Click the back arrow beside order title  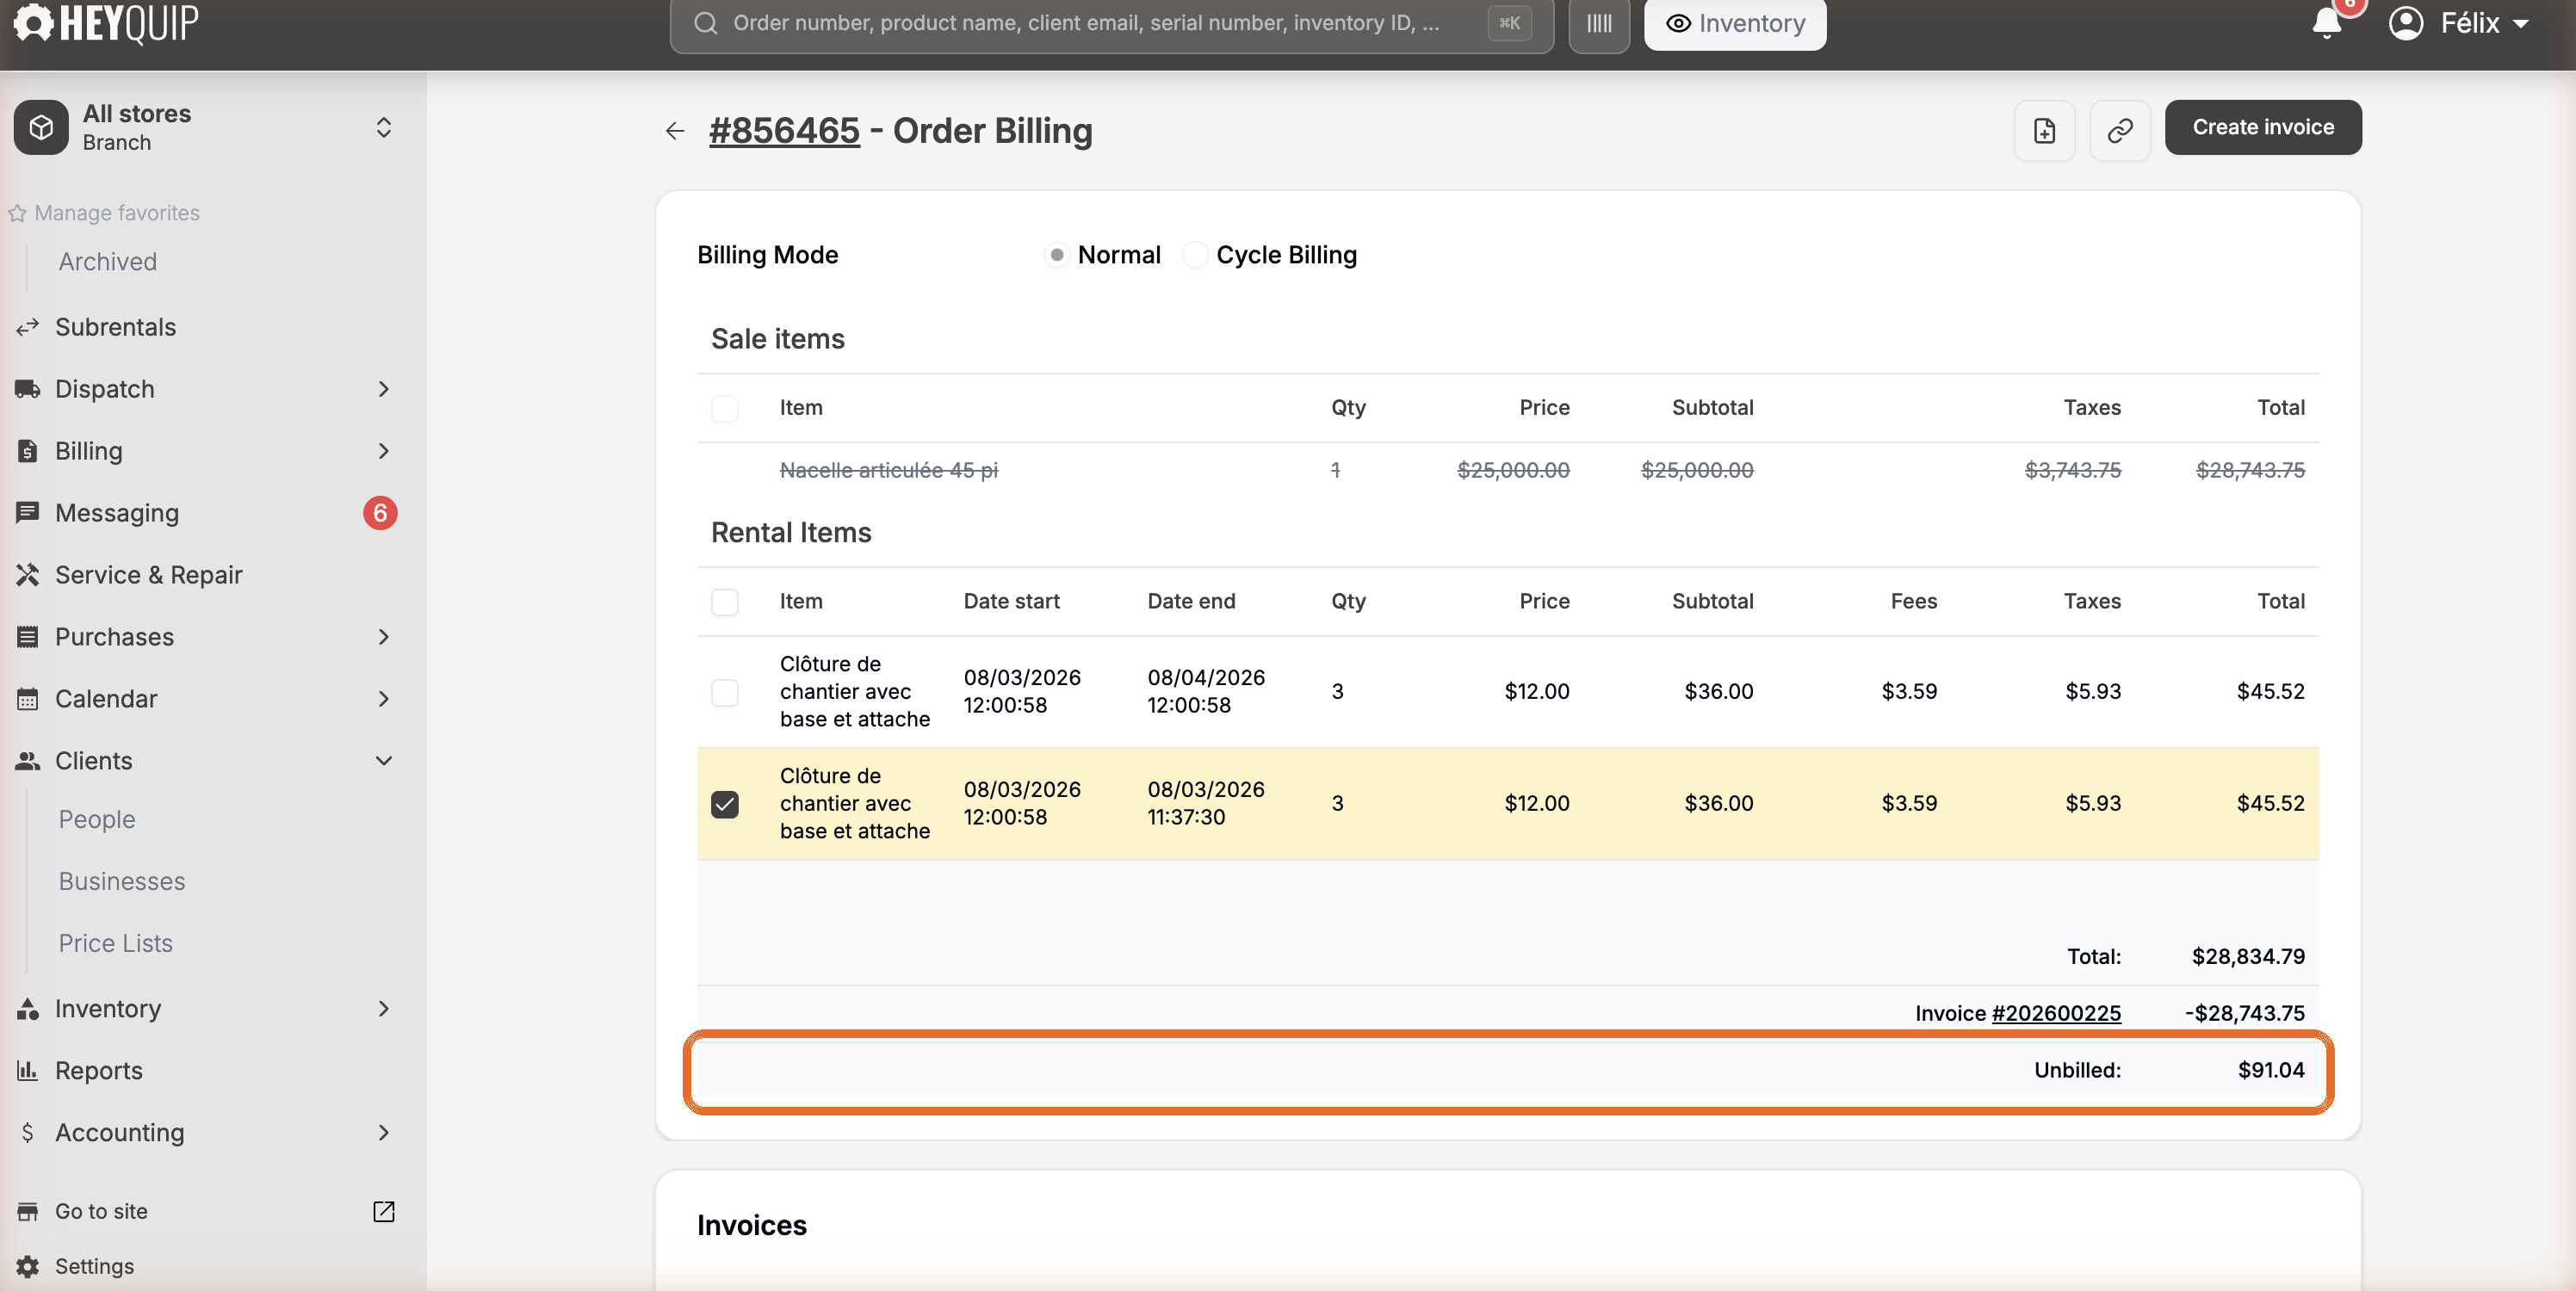tap(675, 131)
